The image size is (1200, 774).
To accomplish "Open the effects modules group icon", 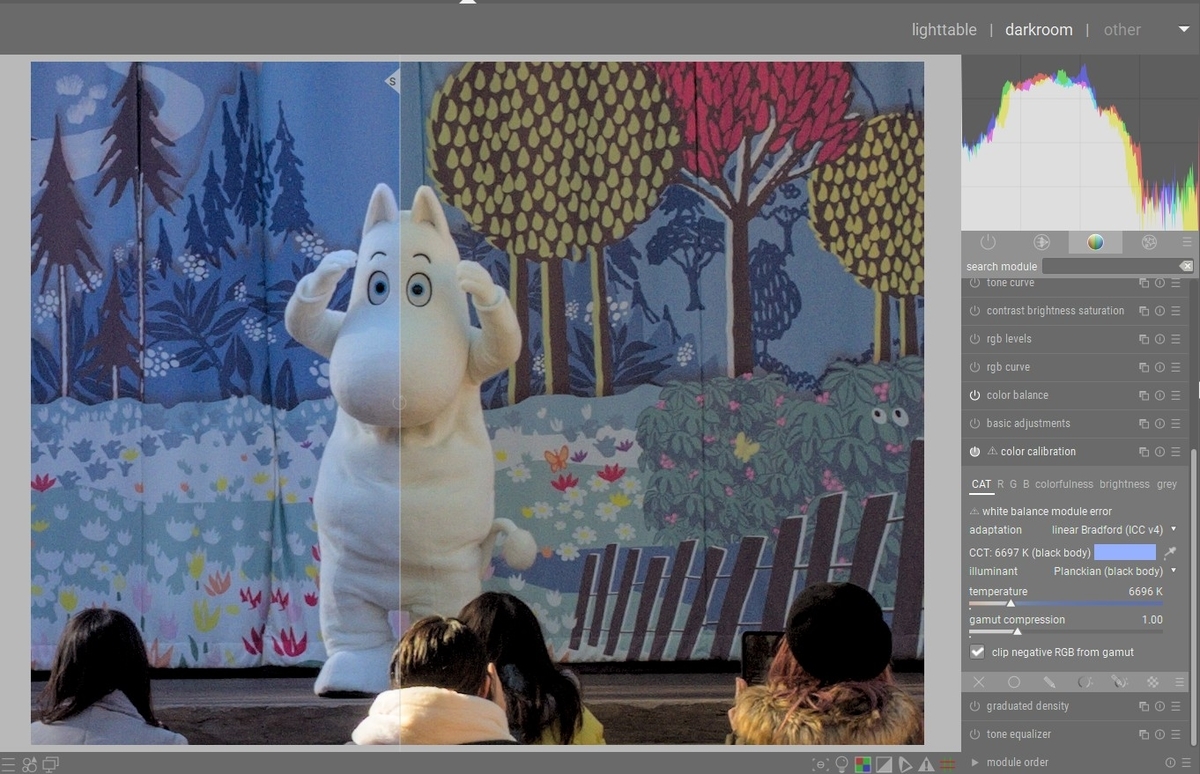I will tap(1149, 242).
